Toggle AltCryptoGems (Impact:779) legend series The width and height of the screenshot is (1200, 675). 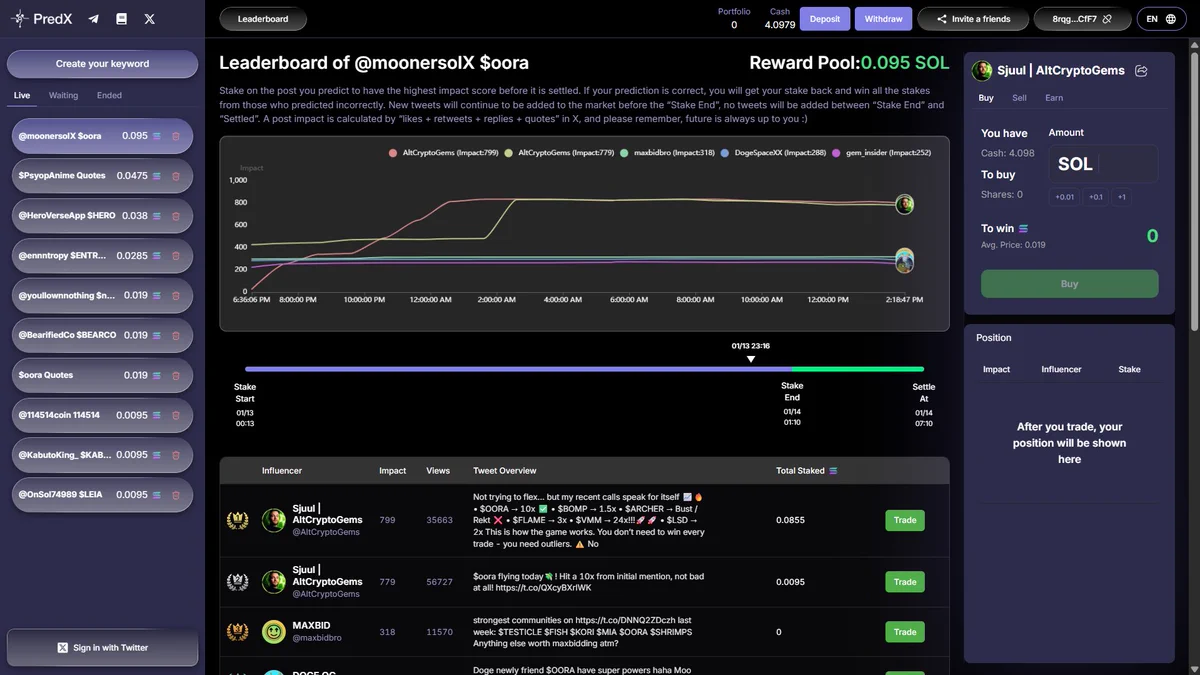pyautogui.click(x=559, y=153)
